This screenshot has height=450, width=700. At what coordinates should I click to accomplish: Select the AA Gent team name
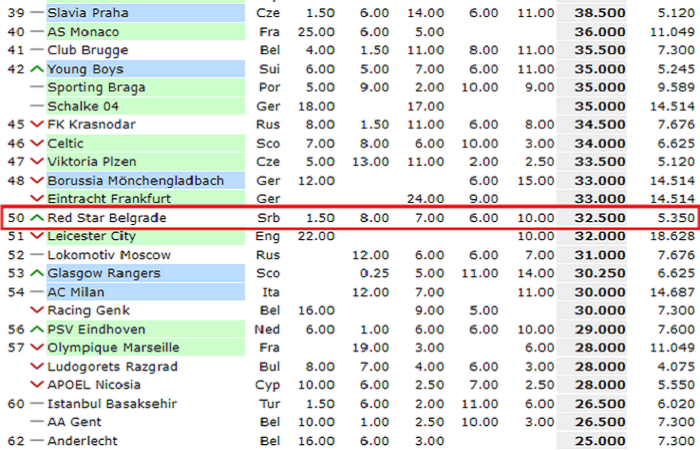click(74, 422)
